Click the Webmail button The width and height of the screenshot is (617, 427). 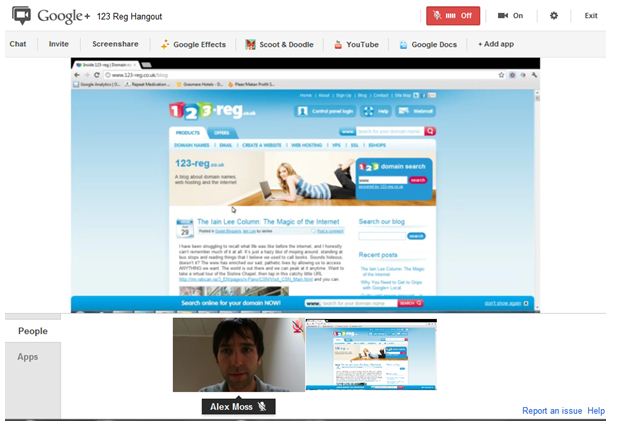click(x=416, y=111)
